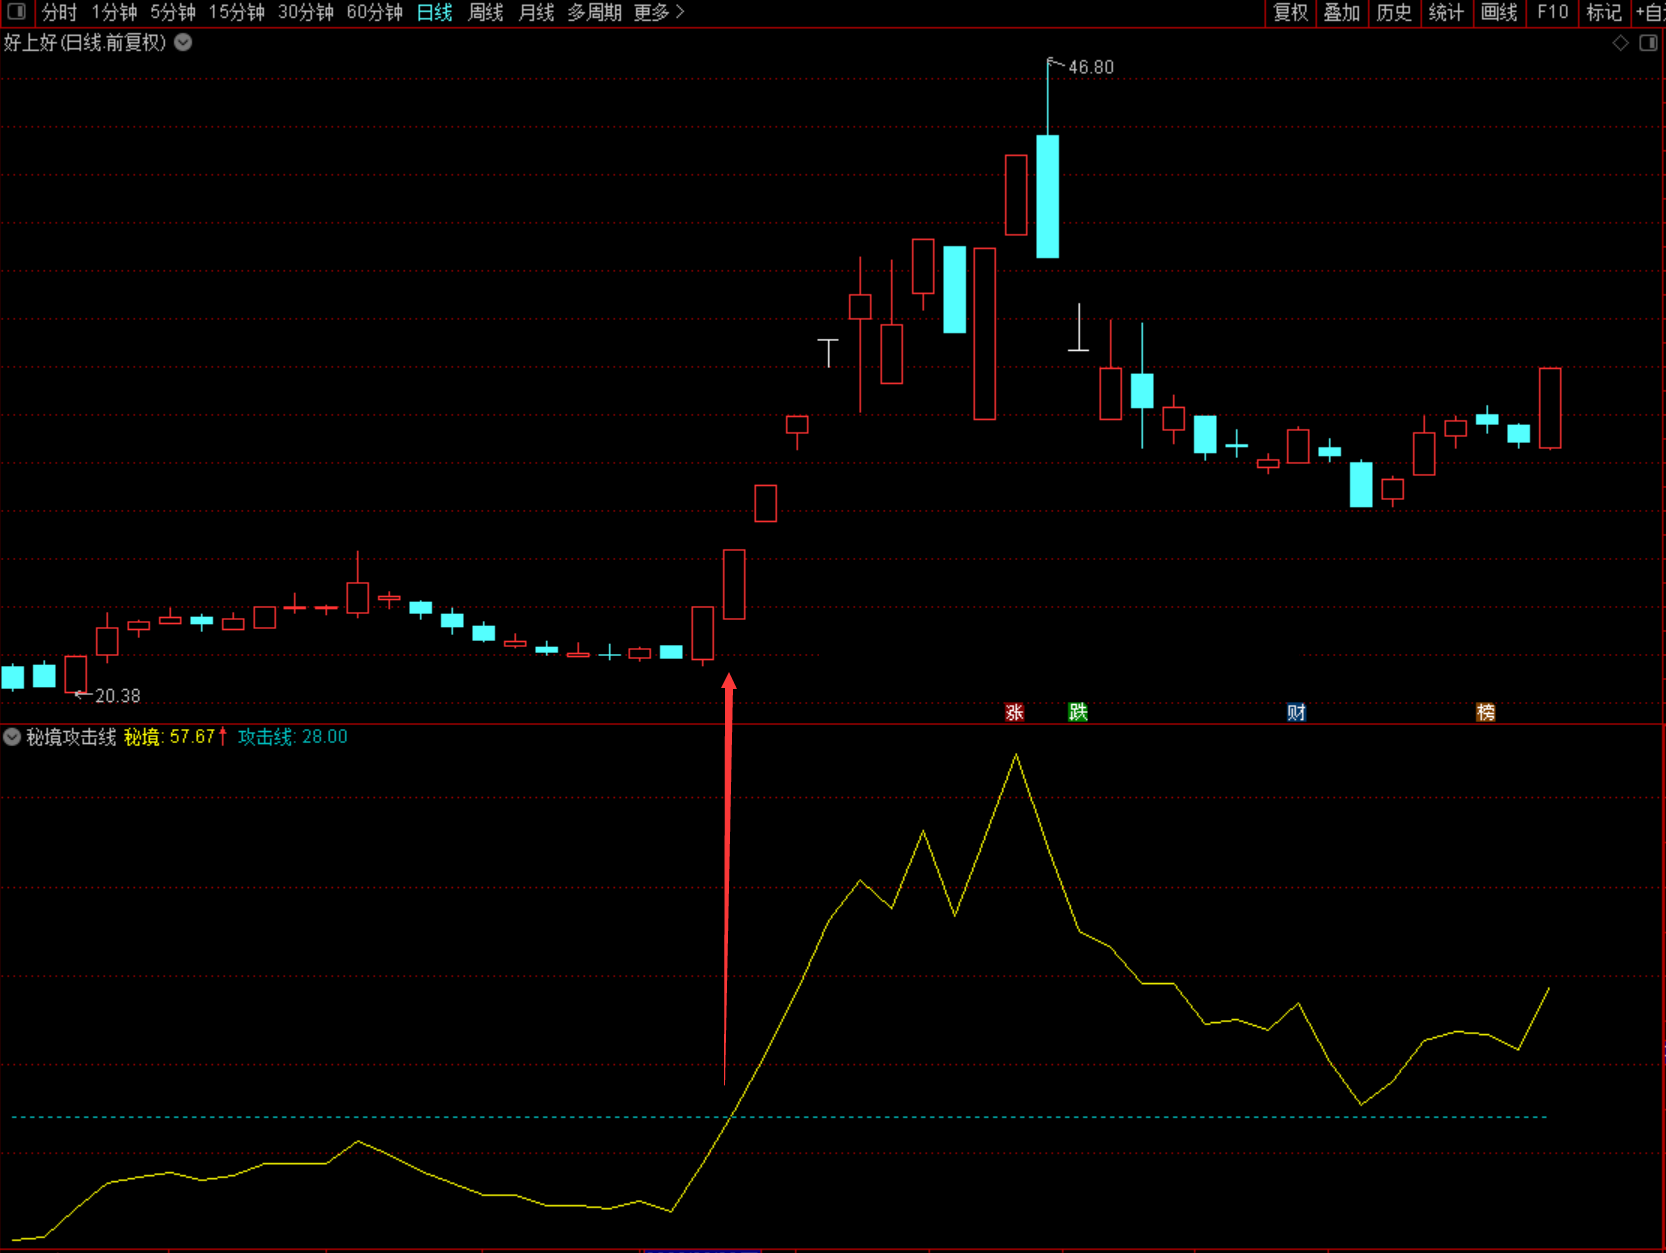Screen dimensions: 1666x1253
Task: Click the 46.80 high price label
Action: coord(1091,67)
